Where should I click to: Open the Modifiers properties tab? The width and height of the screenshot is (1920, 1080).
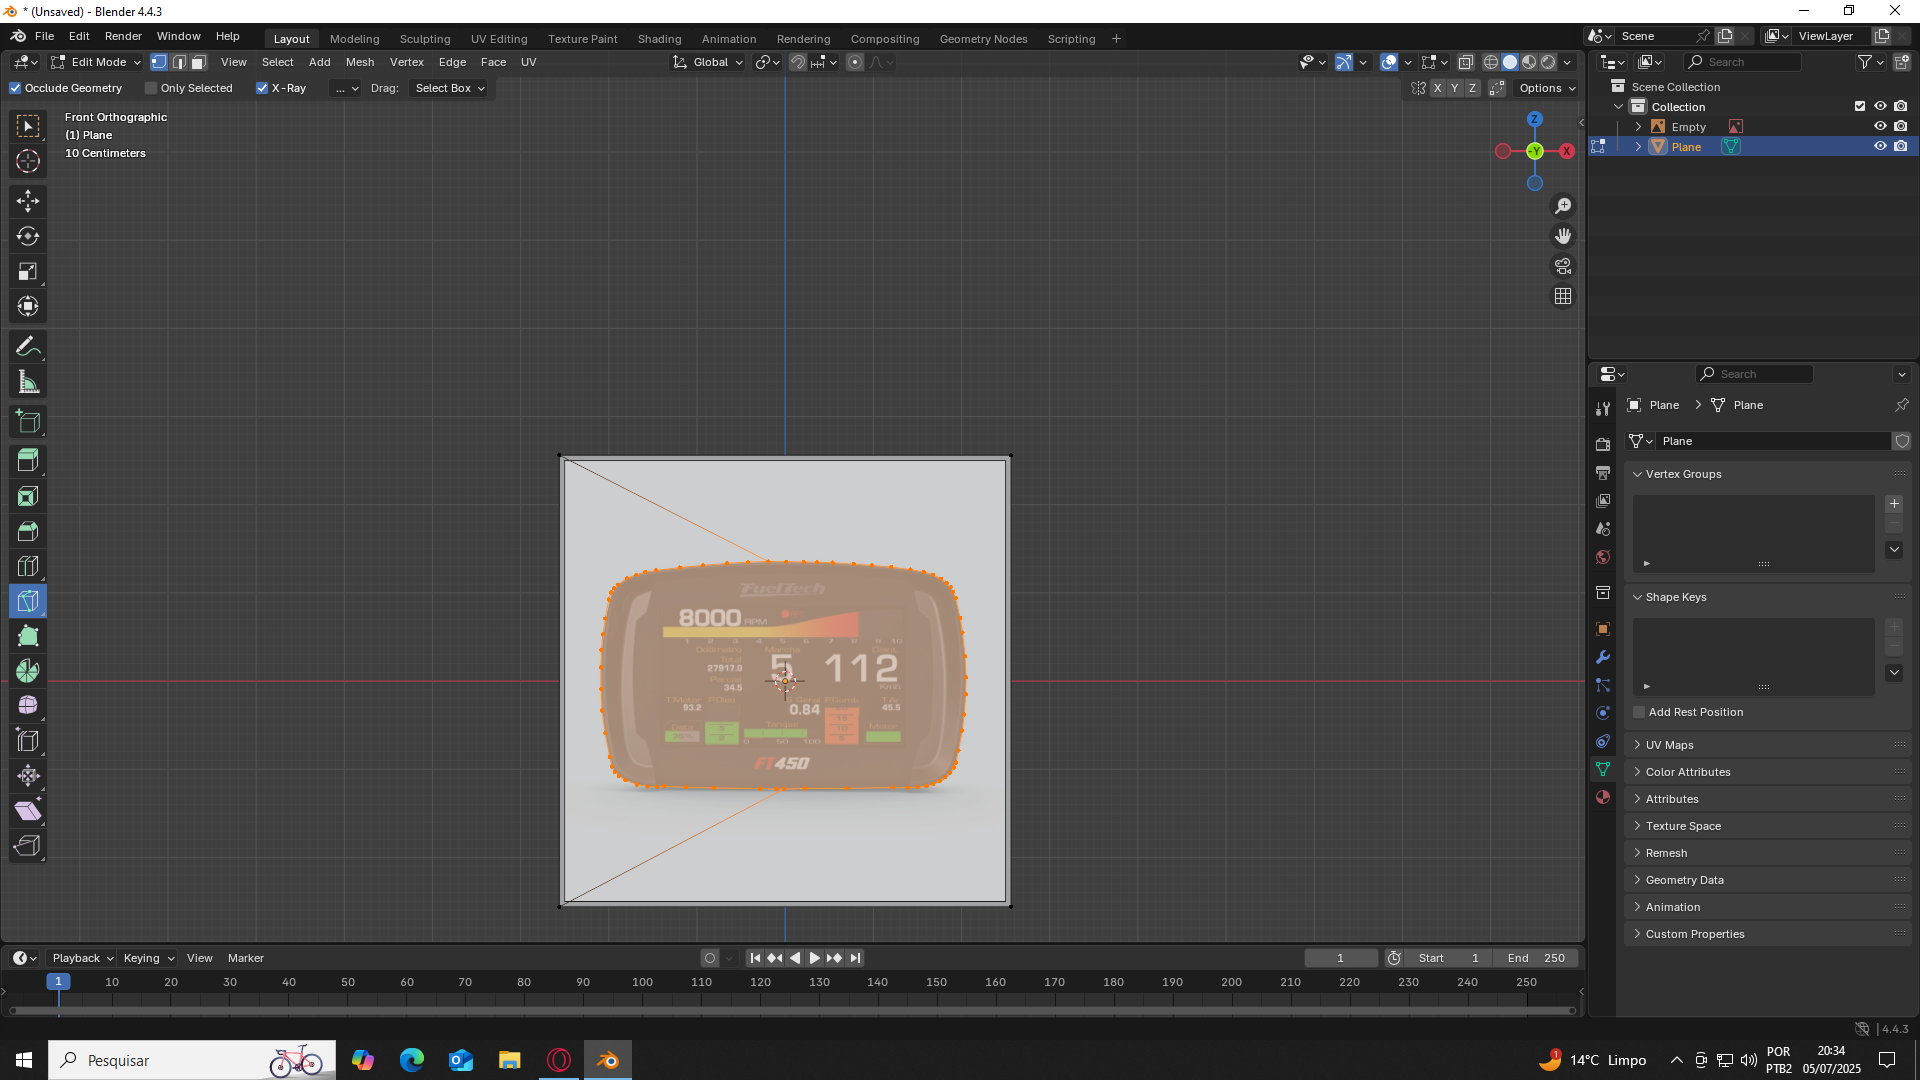[1603, 657]
